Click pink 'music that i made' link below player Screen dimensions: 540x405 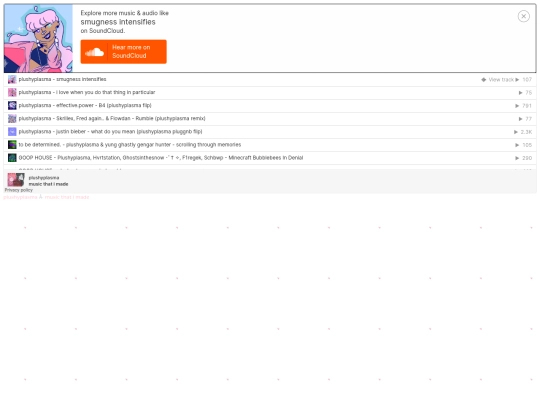(67, 197)
